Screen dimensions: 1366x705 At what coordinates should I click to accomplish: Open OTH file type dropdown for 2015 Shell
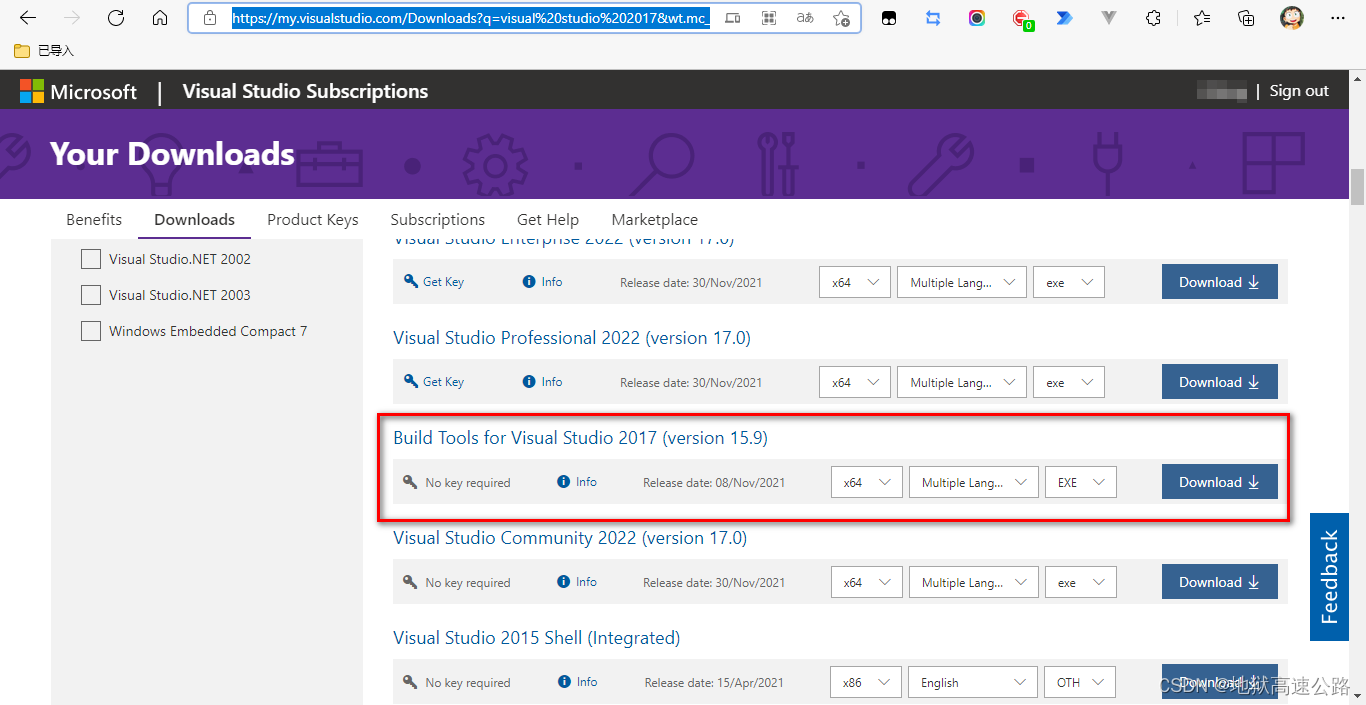click(1080, 682)
